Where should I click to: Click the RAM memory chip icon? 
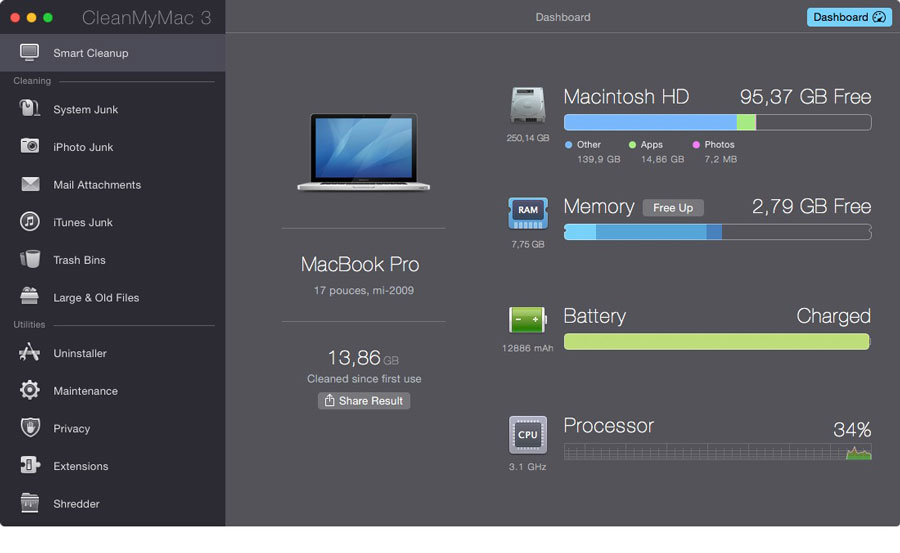point(527,214)
